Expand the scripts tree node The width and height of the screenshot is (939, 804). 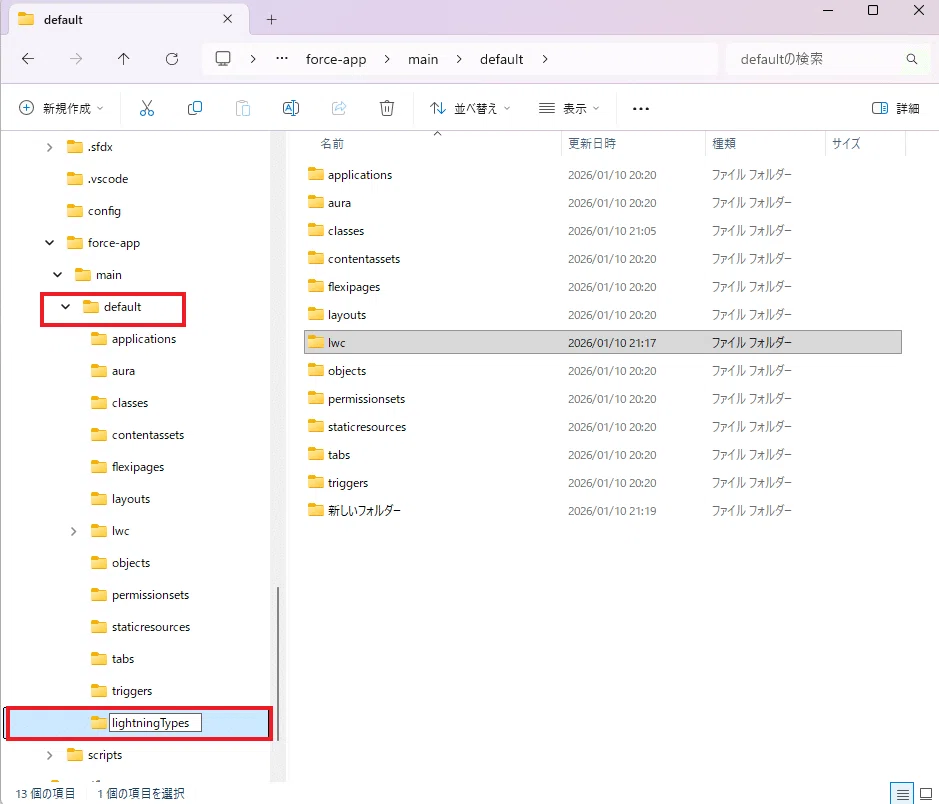pos(50,756)
